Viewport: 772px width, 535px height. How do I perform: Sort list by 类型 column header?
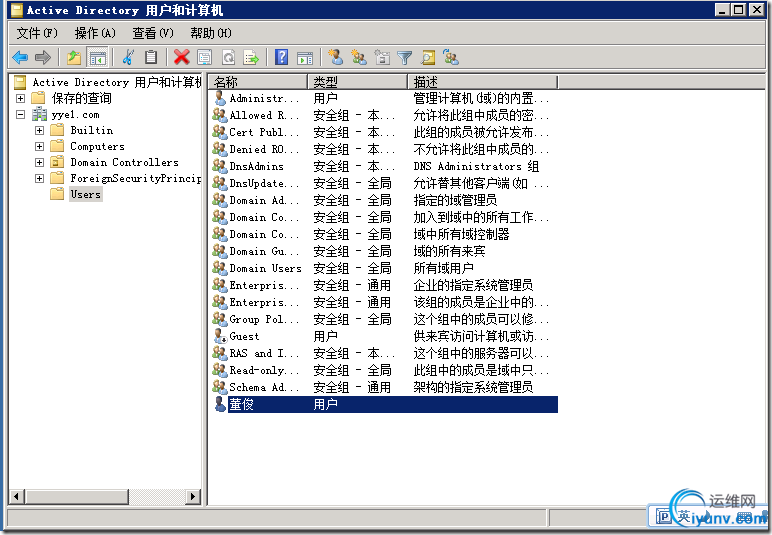click(x=358, y=82)
